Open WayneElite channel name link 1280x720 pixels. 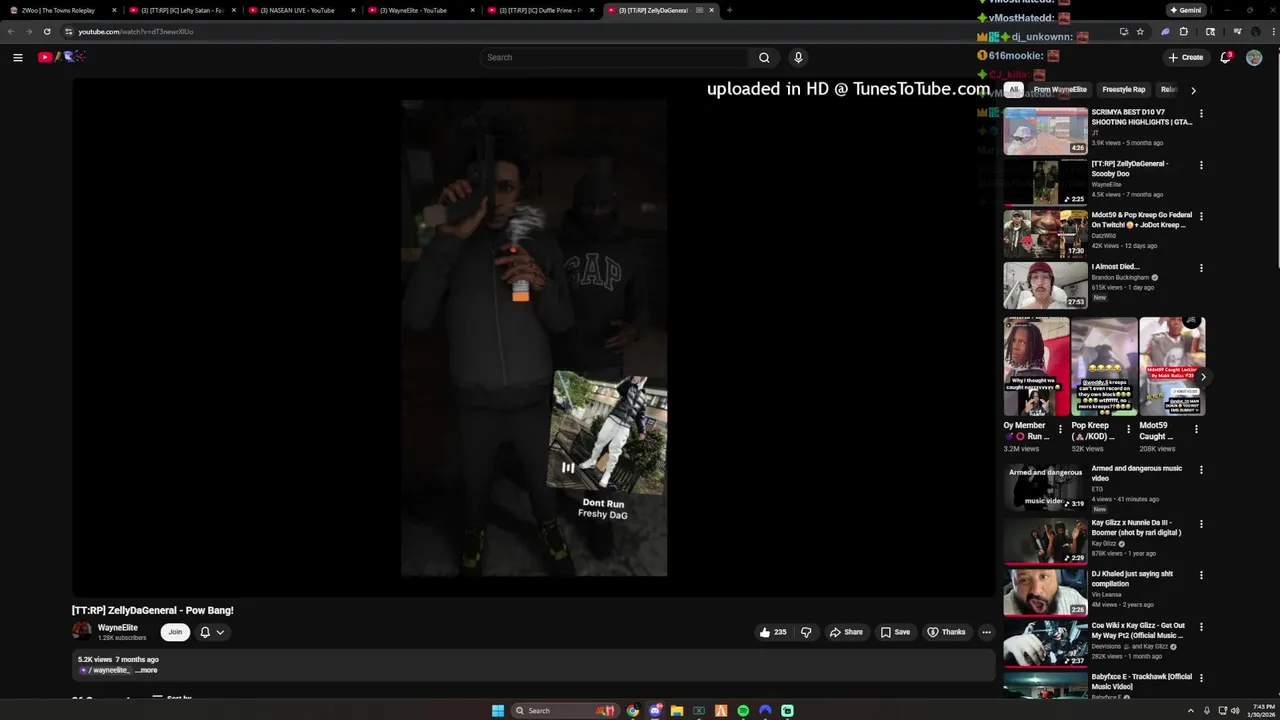[x=118, y=628]
